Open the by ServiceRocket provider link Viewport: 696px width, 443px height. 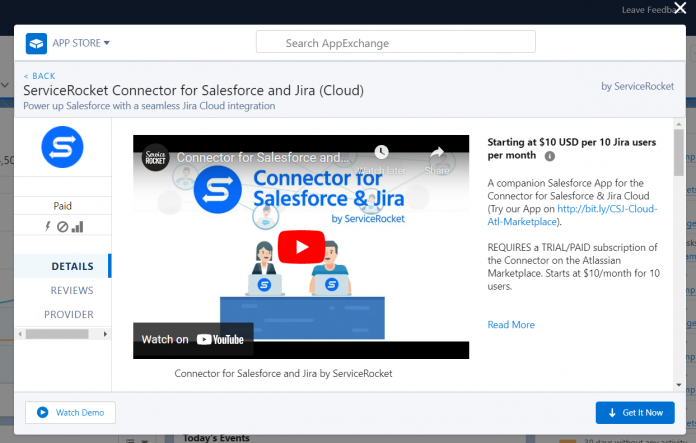click(635, 86)
